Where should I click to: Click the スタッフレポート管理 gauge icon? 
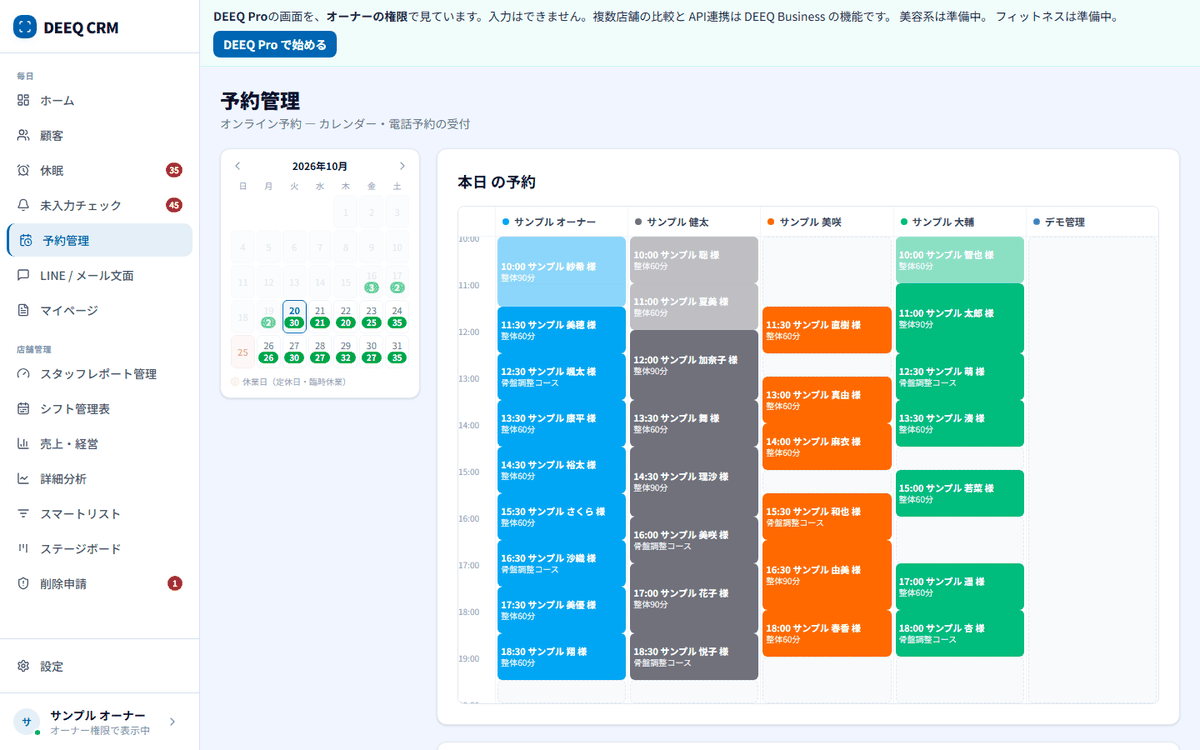coord(24,374)
